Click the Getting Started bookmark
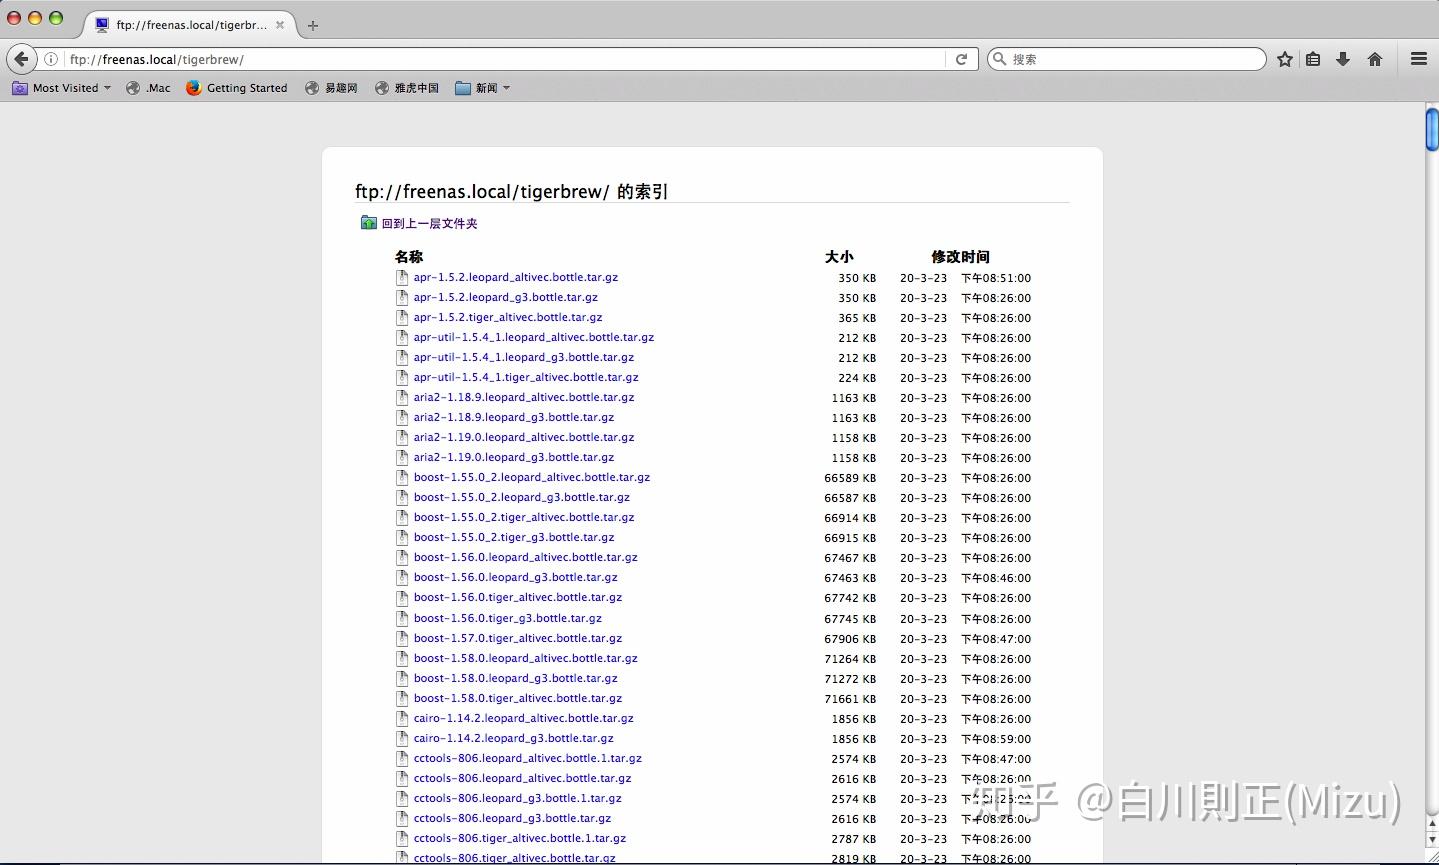Screen dimensions: 1439x865 point(247,88)
